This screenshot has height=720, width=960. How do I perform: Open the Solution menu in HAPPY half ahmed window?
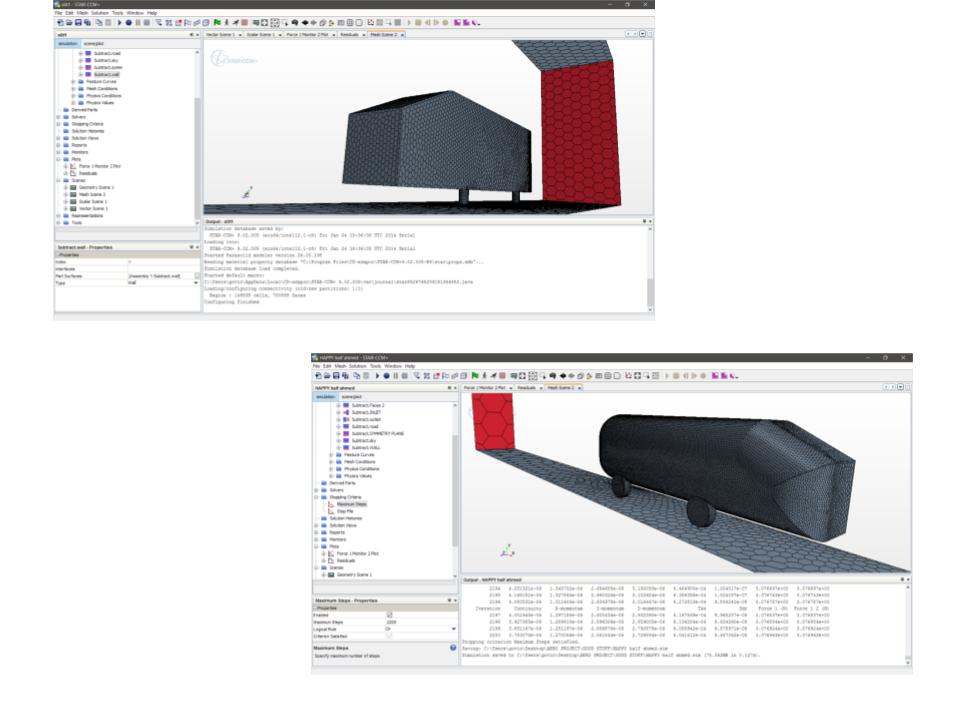[358, 366]
